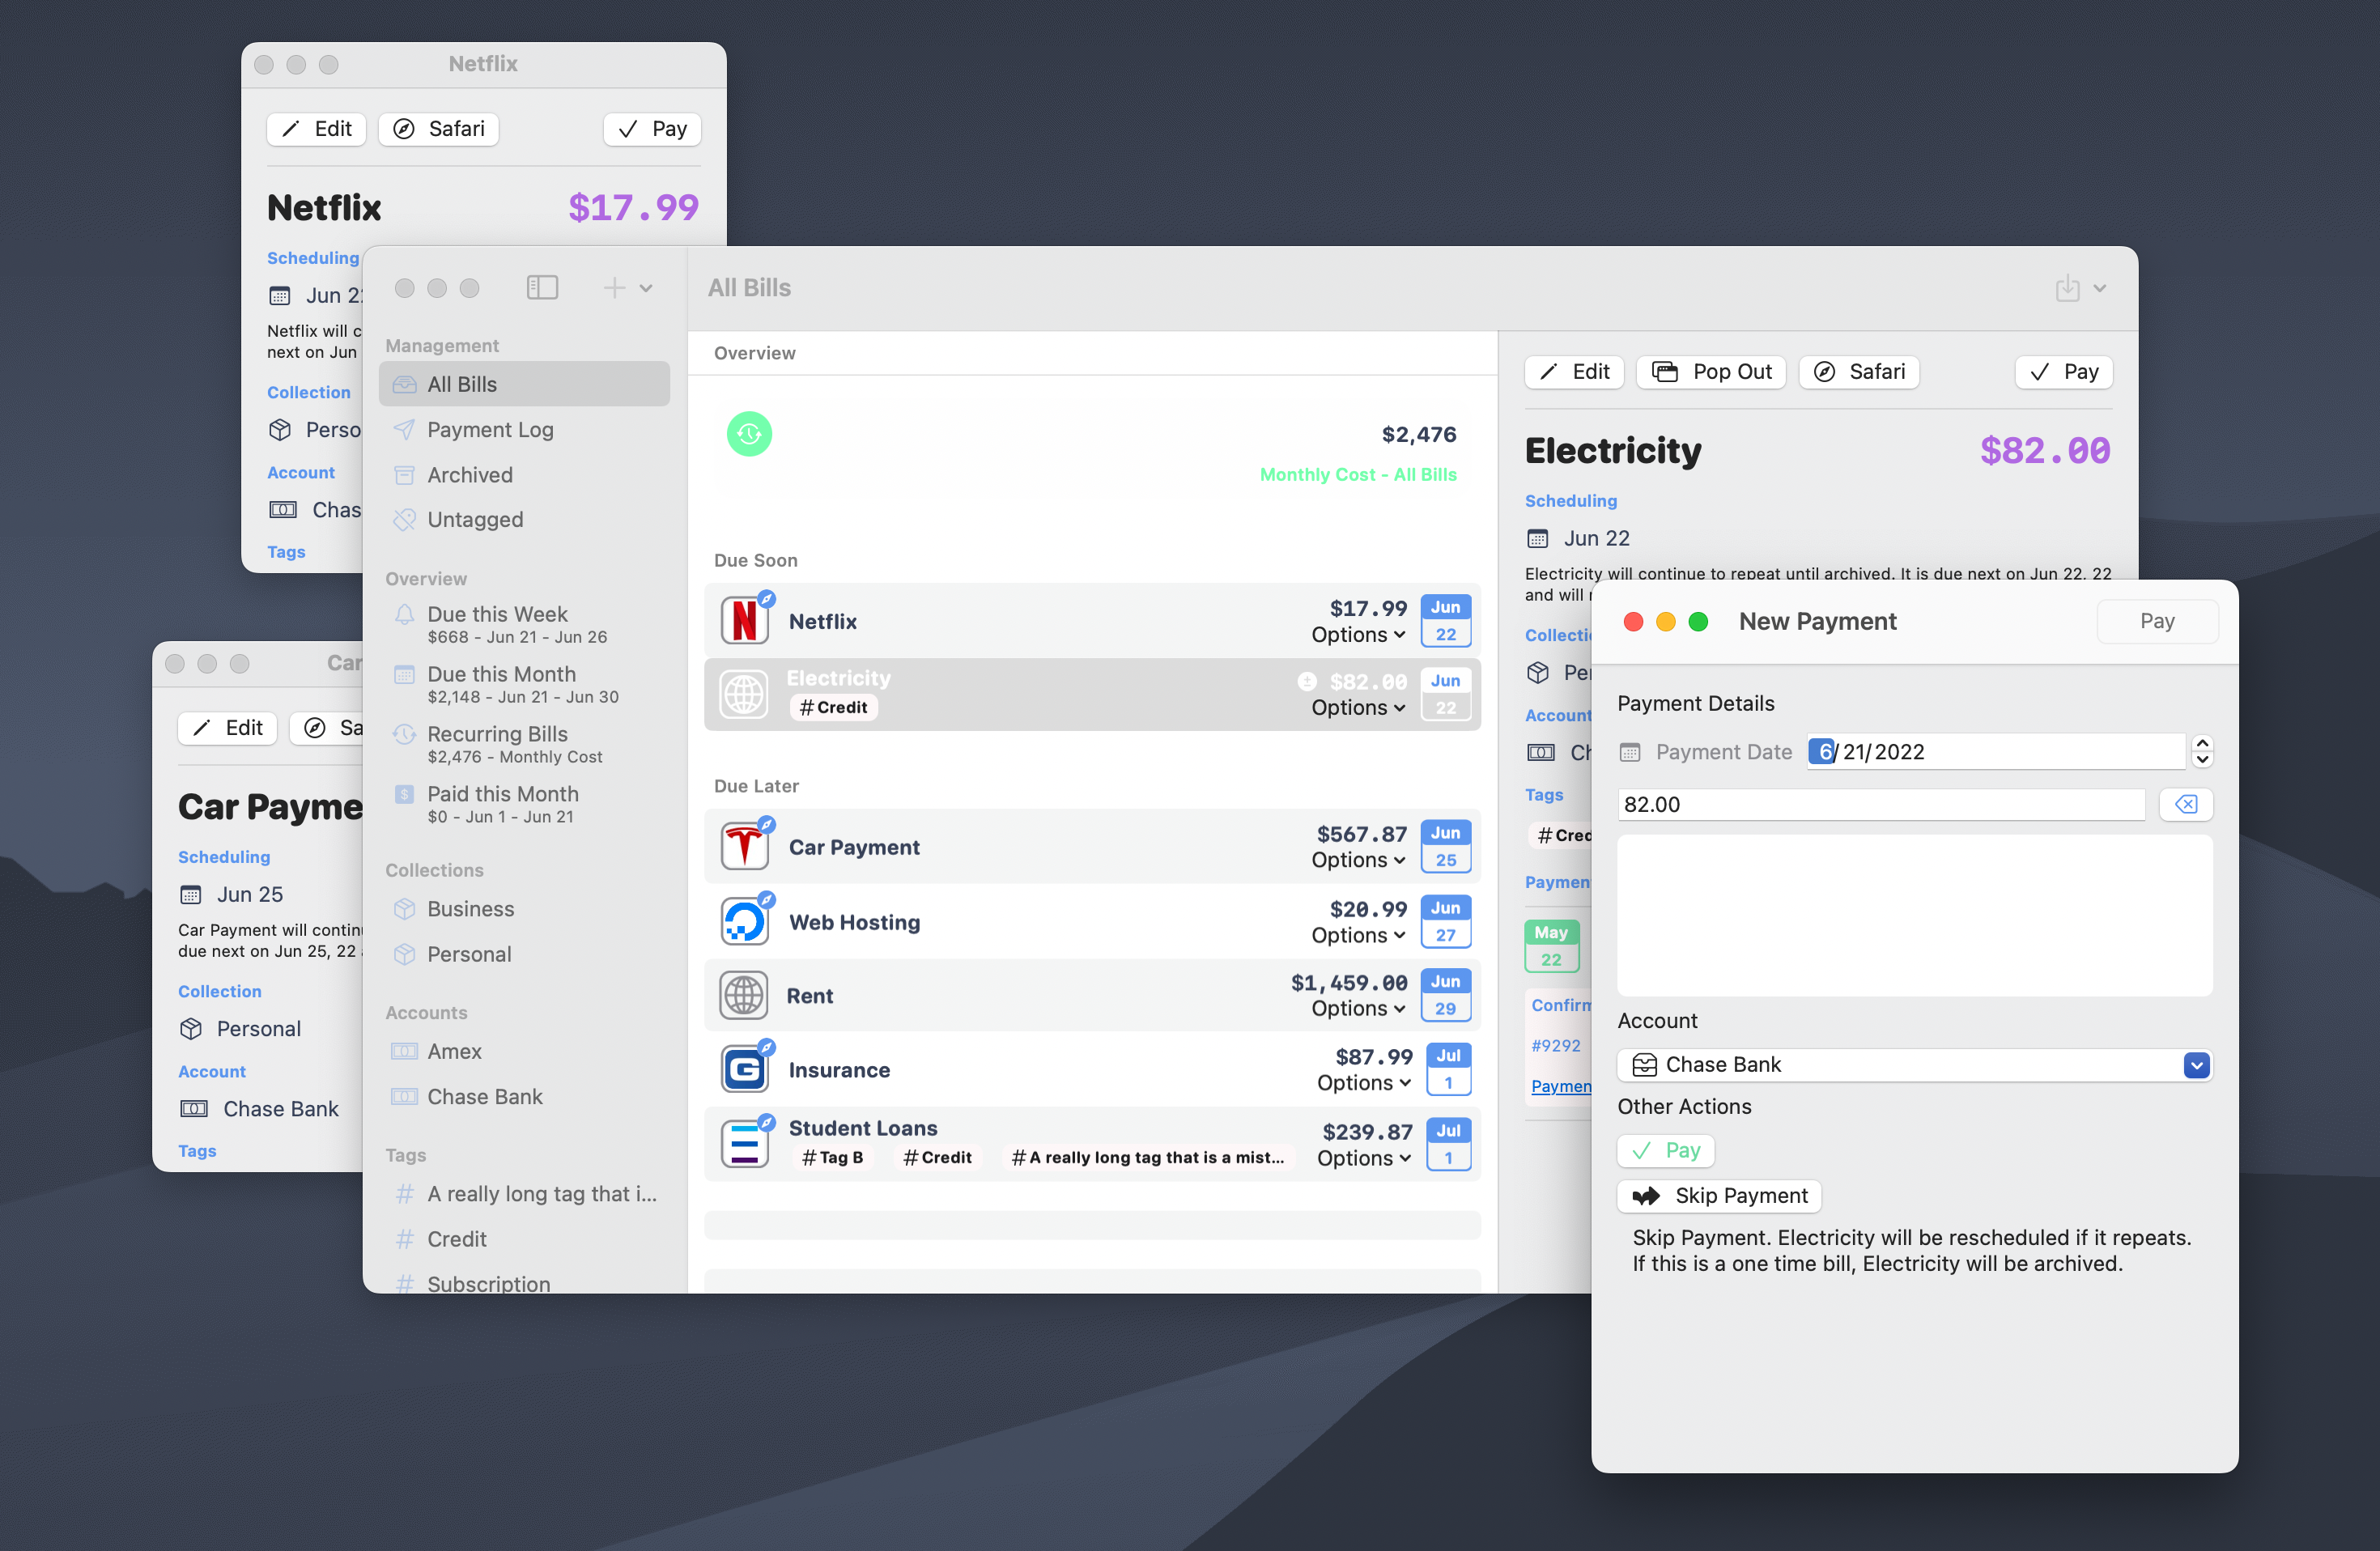Show Untagged bills
Screen dimensions: 2380x1551
pyautogui.click(x=475, y=519)
